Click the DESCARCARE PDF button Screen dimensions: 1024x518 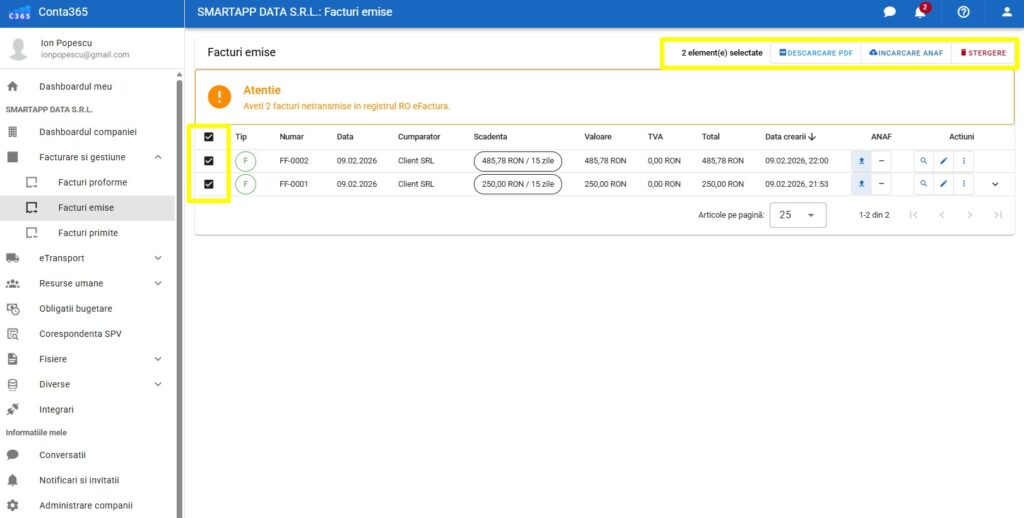(816, 52)
